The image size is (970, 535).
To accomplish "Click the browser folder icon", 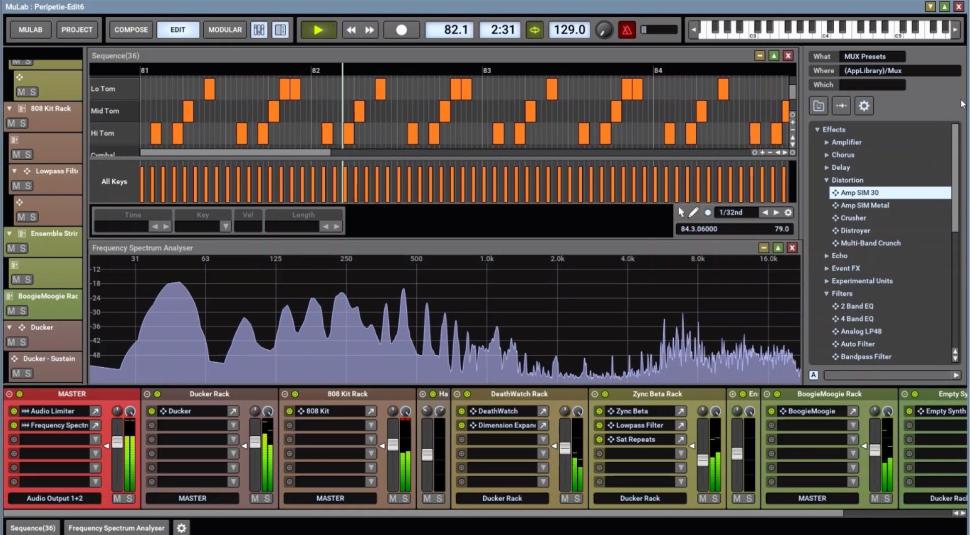I will point(819,106).
